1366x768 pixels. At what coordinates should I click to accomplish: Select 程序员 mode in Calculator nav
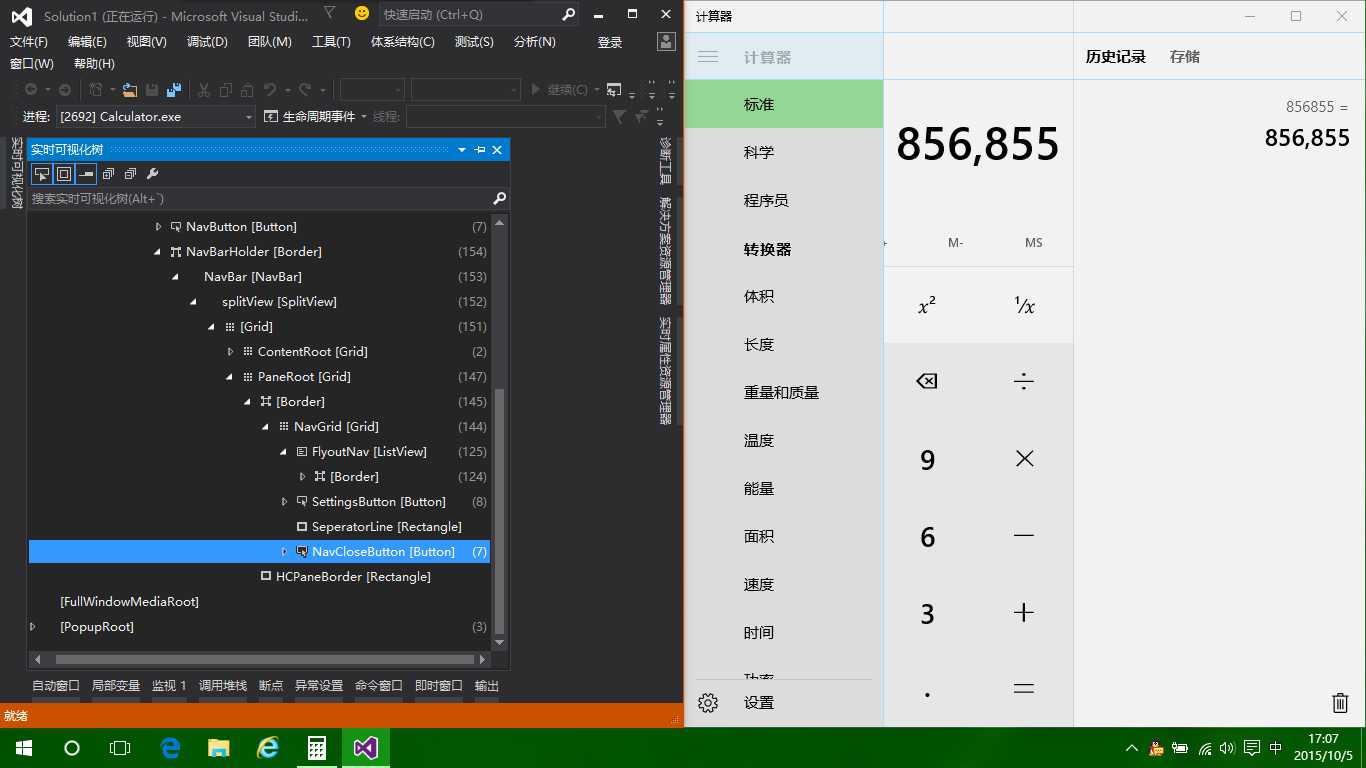[x=784, y=200]
